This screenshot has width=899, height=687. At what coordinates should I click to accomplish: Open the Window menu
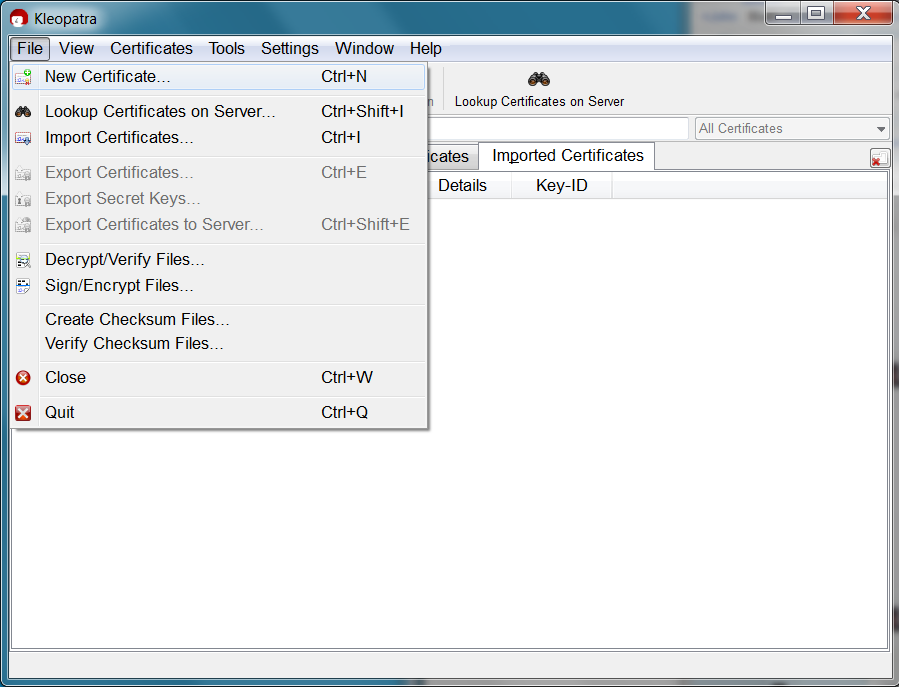364,49
